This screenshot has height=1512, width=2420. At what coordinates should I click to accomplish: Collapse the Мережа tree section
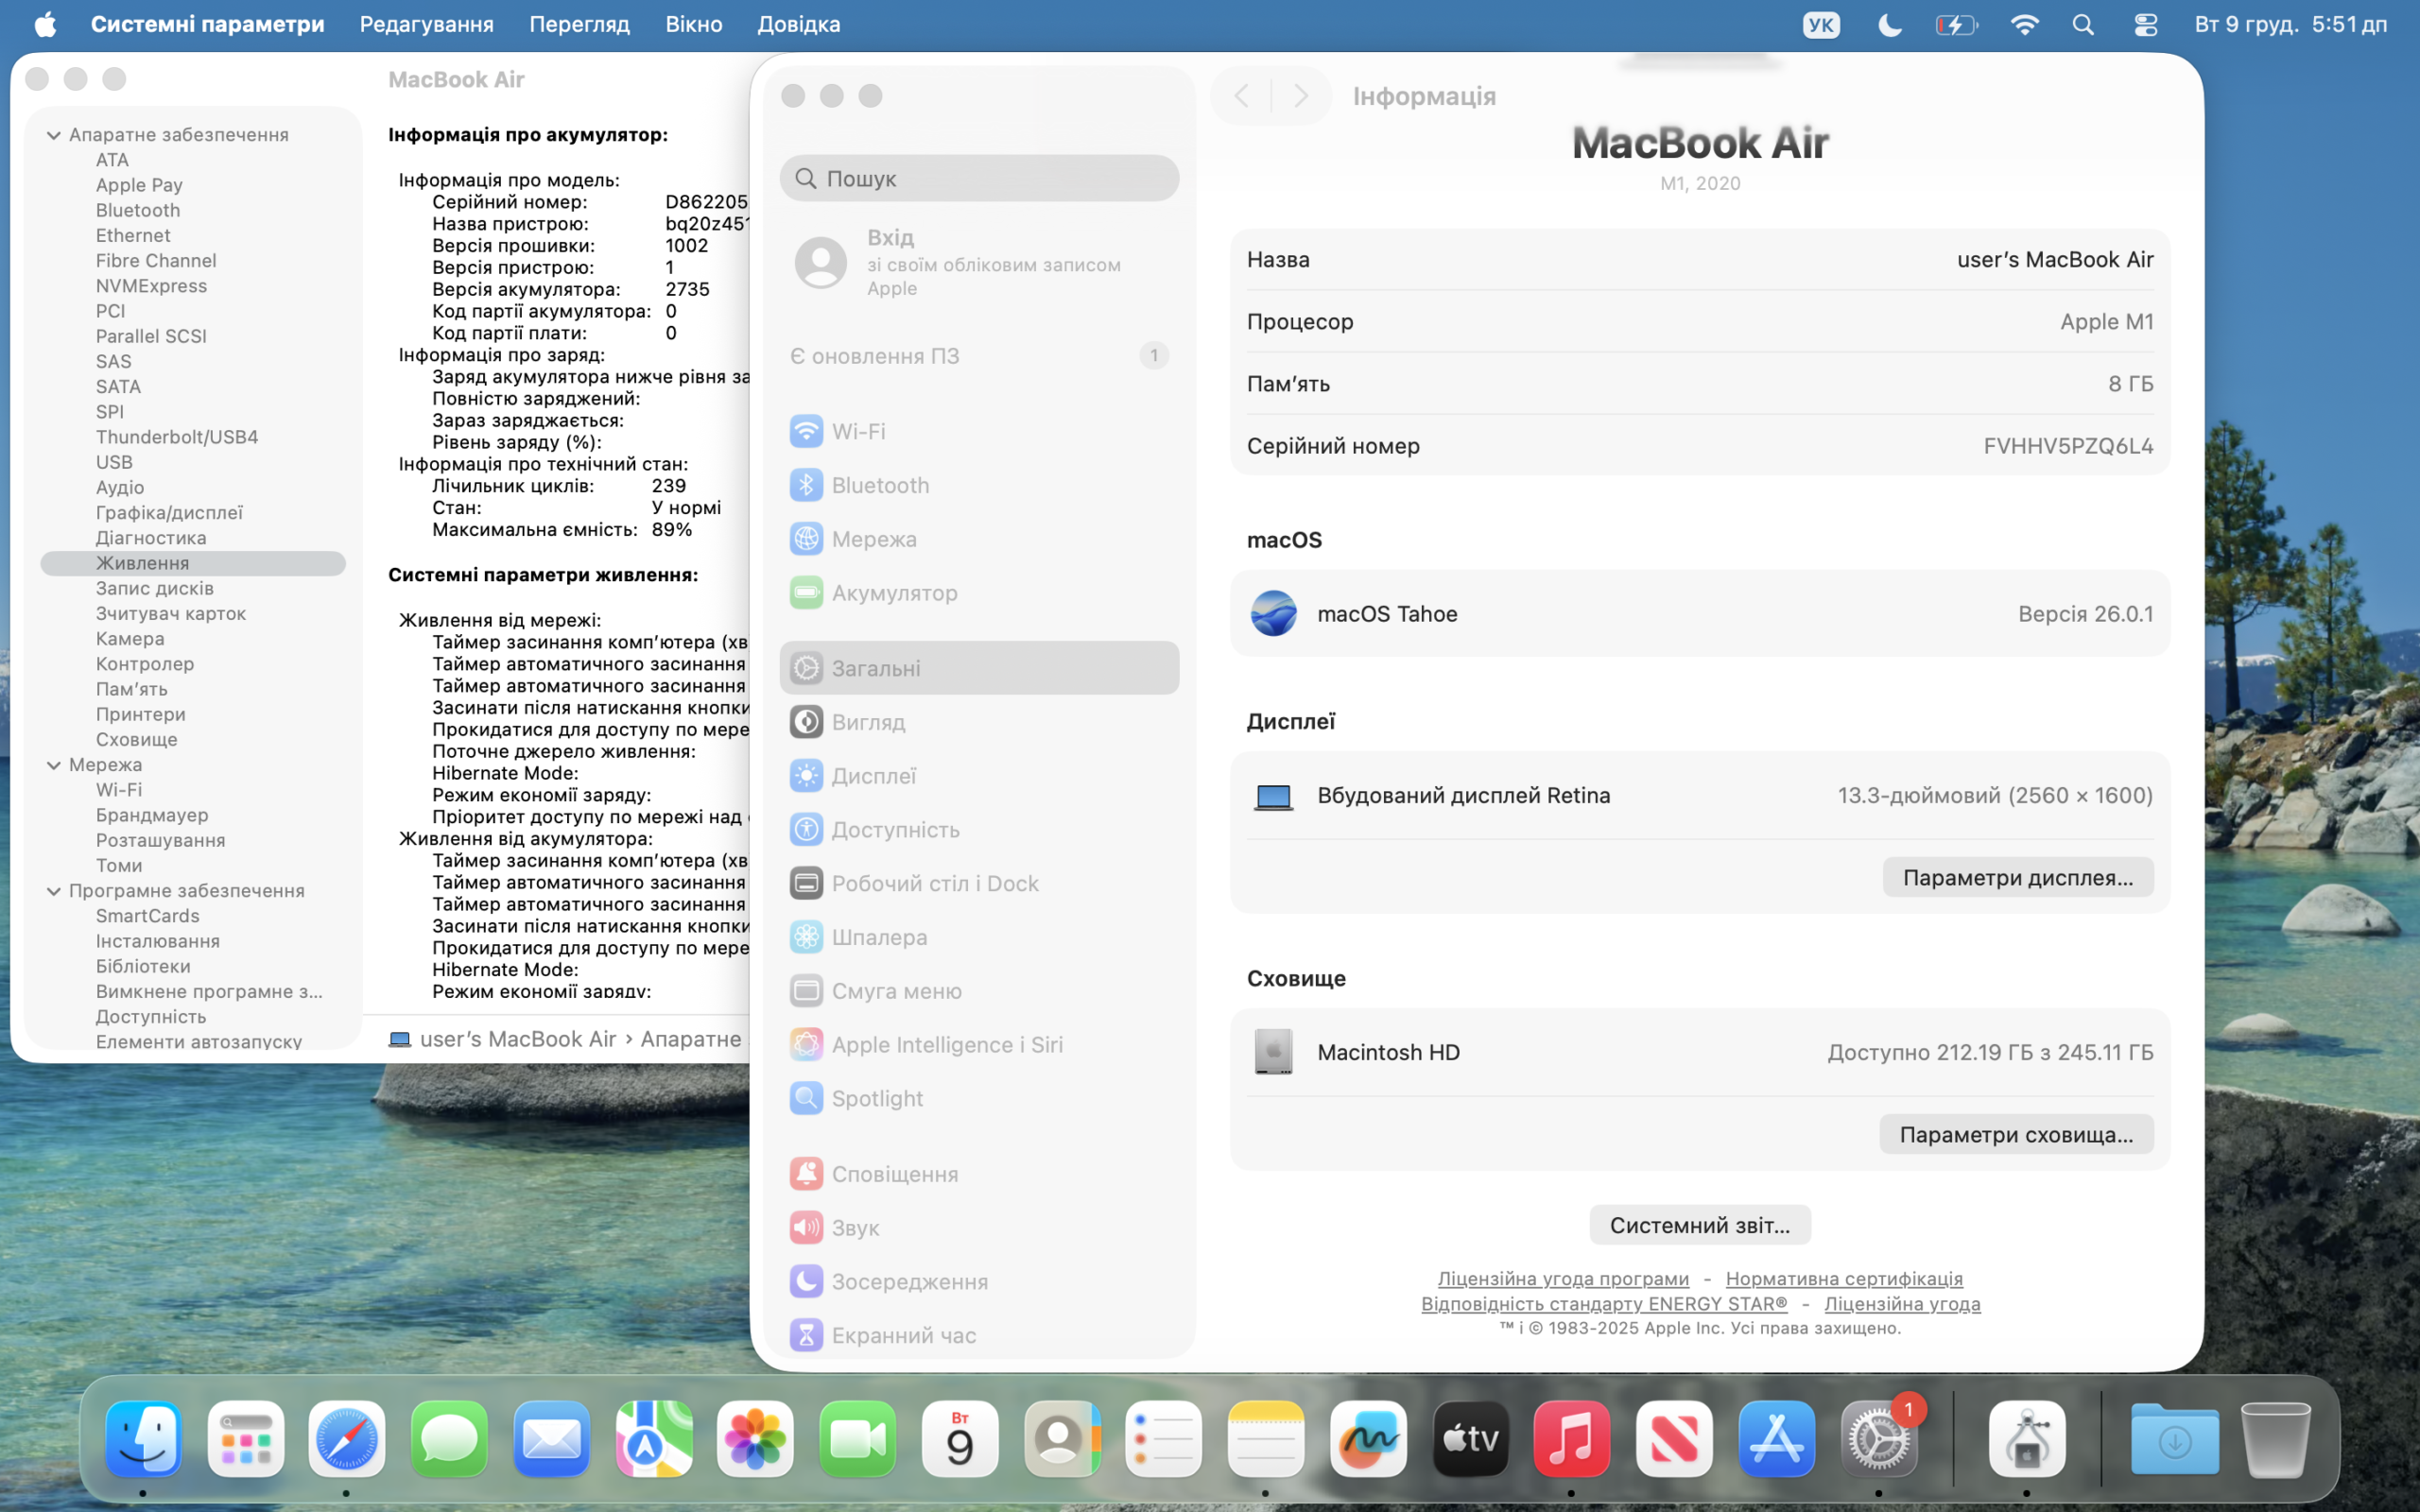tap(54, 765)
